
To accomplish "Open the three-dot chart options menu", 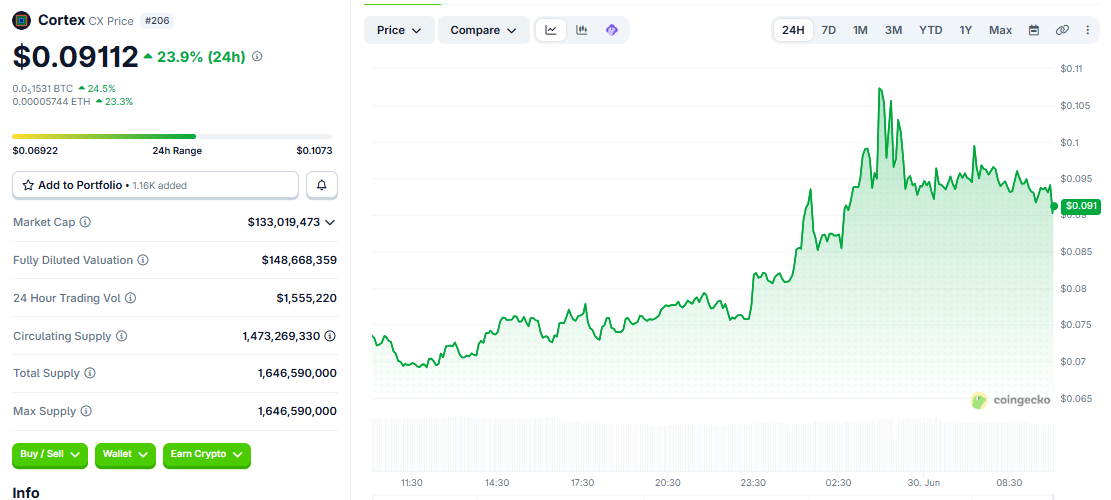I will tap(1088, 30).
